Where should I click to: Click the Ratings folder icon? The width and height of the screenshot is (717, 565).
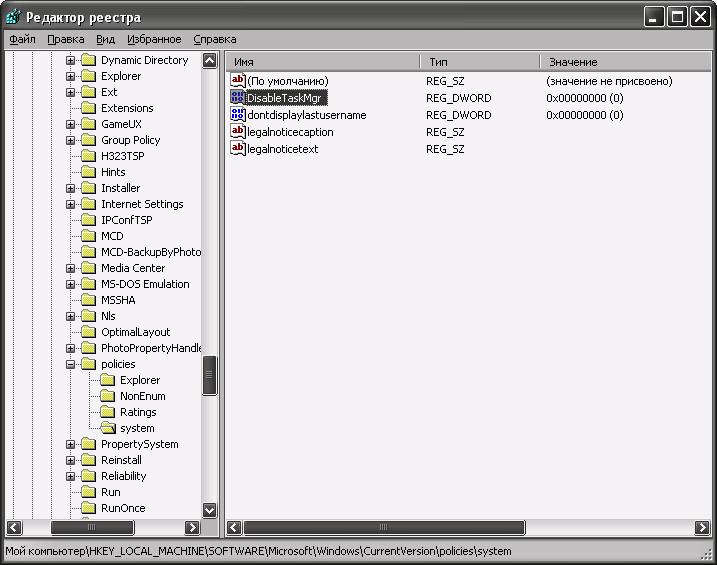(107, 412)
